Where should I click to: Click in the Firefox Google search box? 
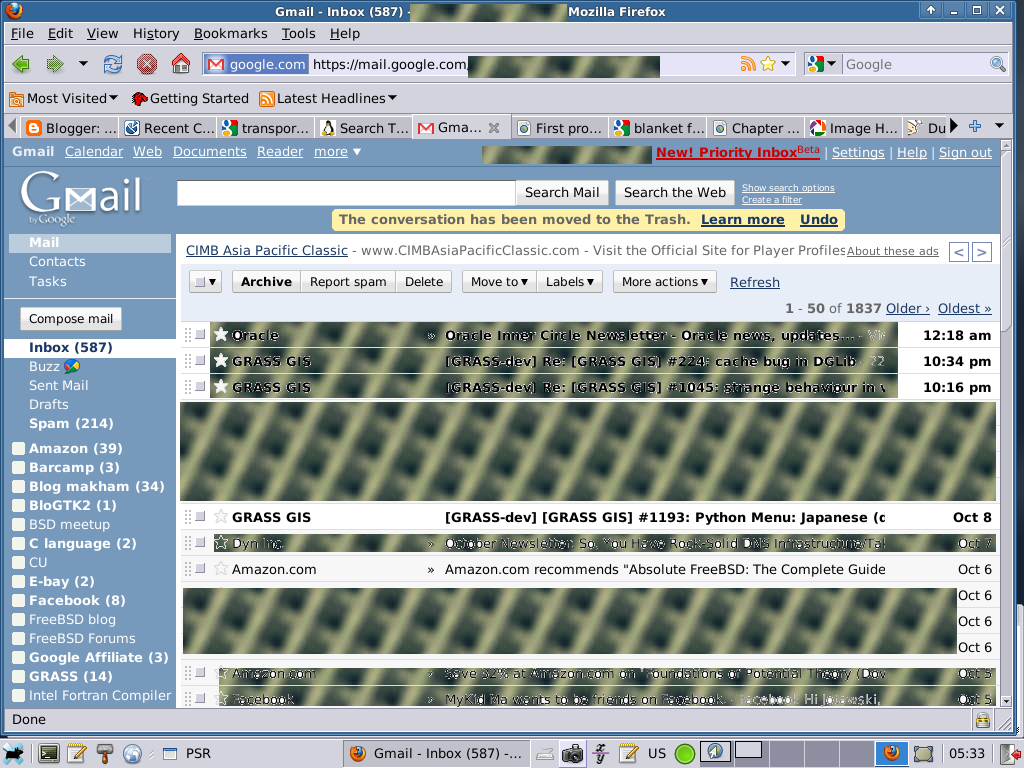916,64
